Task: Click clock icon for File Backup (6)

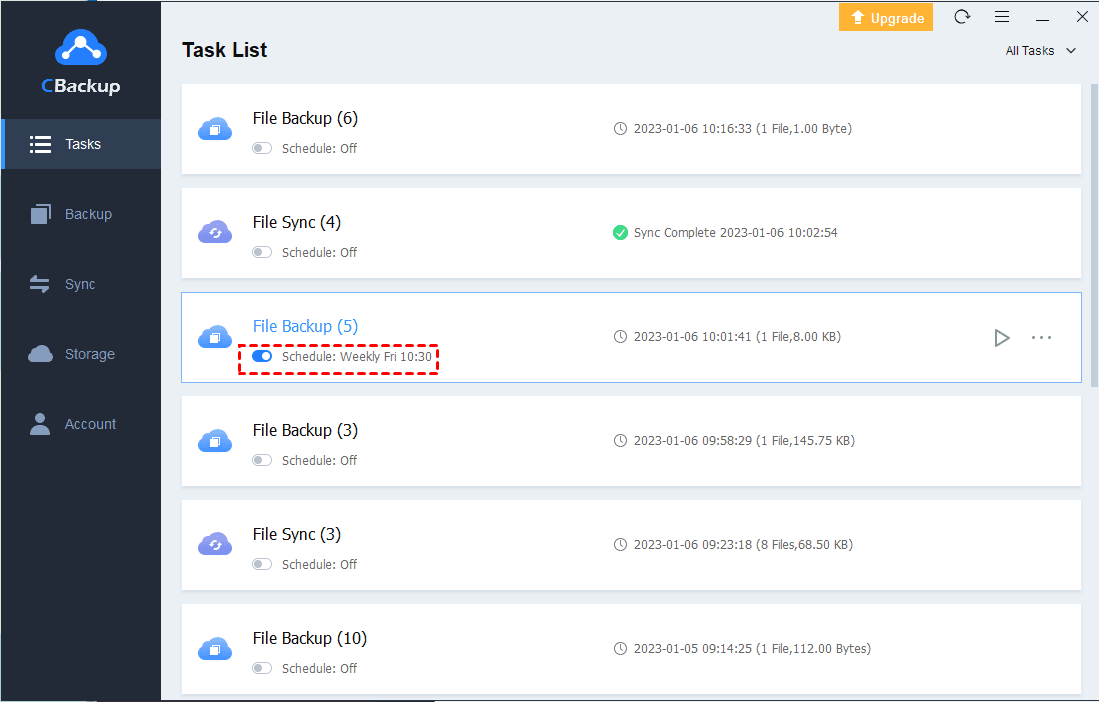Action: click(x=620, y=129)
